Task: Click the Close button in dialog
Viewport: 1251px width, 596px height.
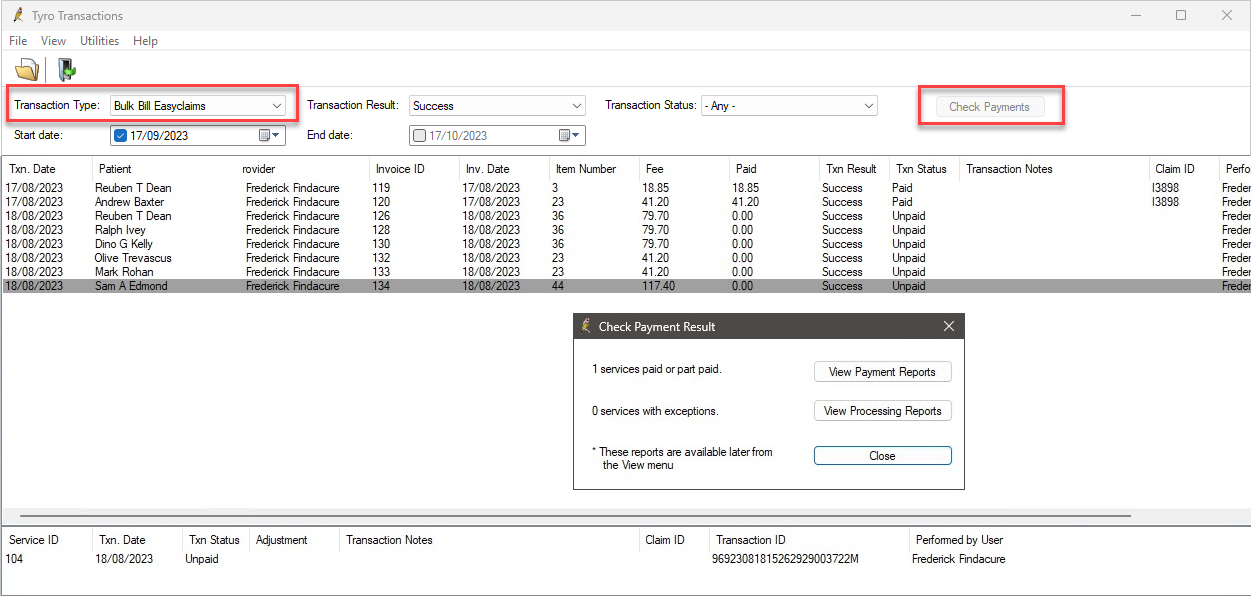Action: click(882, 456)
